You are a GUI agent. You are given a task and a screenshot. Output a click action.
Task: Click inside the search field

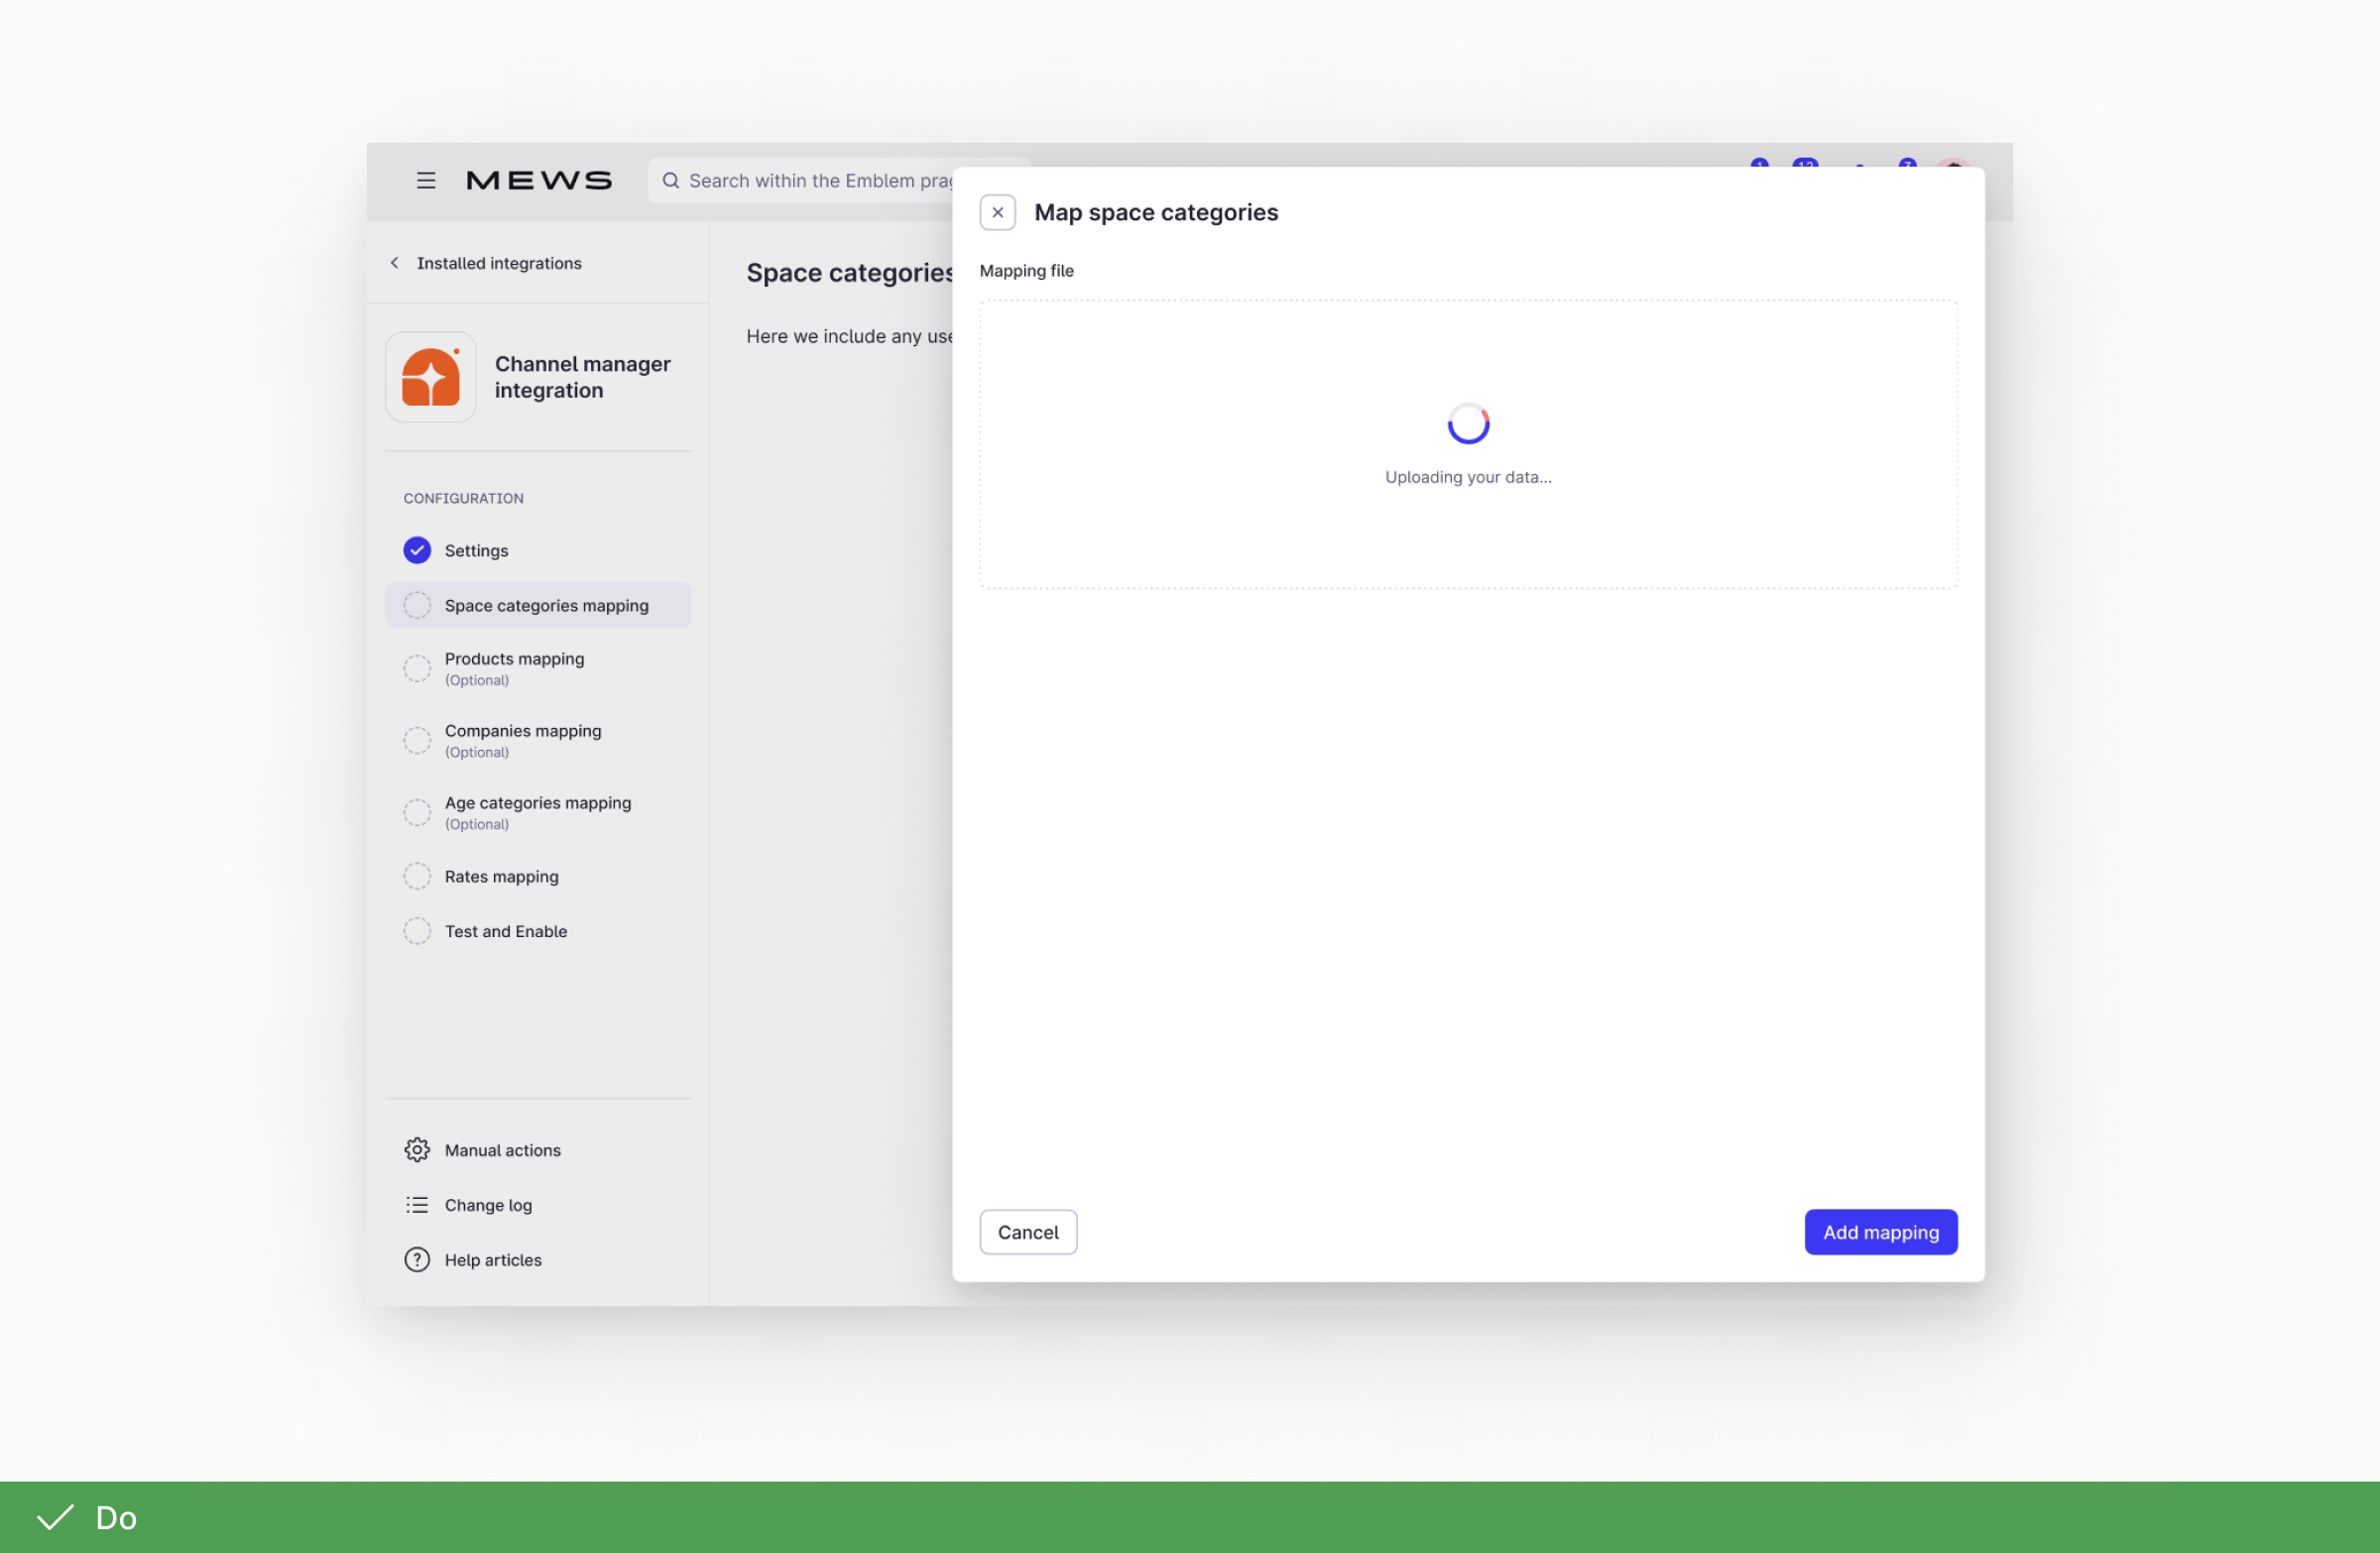pos(830,180)
